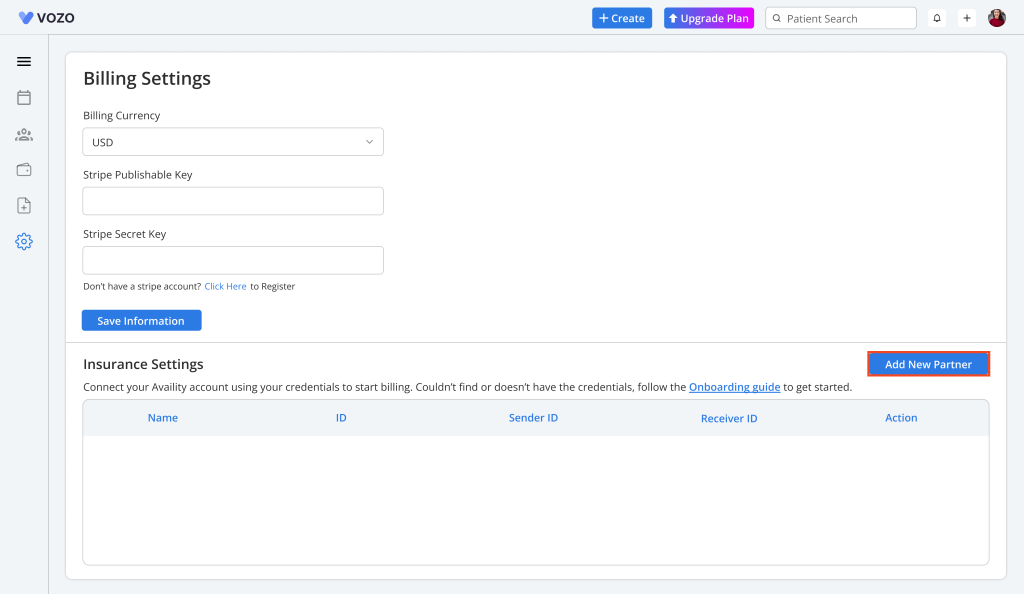Open the document plus icon in sidebar
Viewport: 1024px width, 594px height.
[24, 206]
